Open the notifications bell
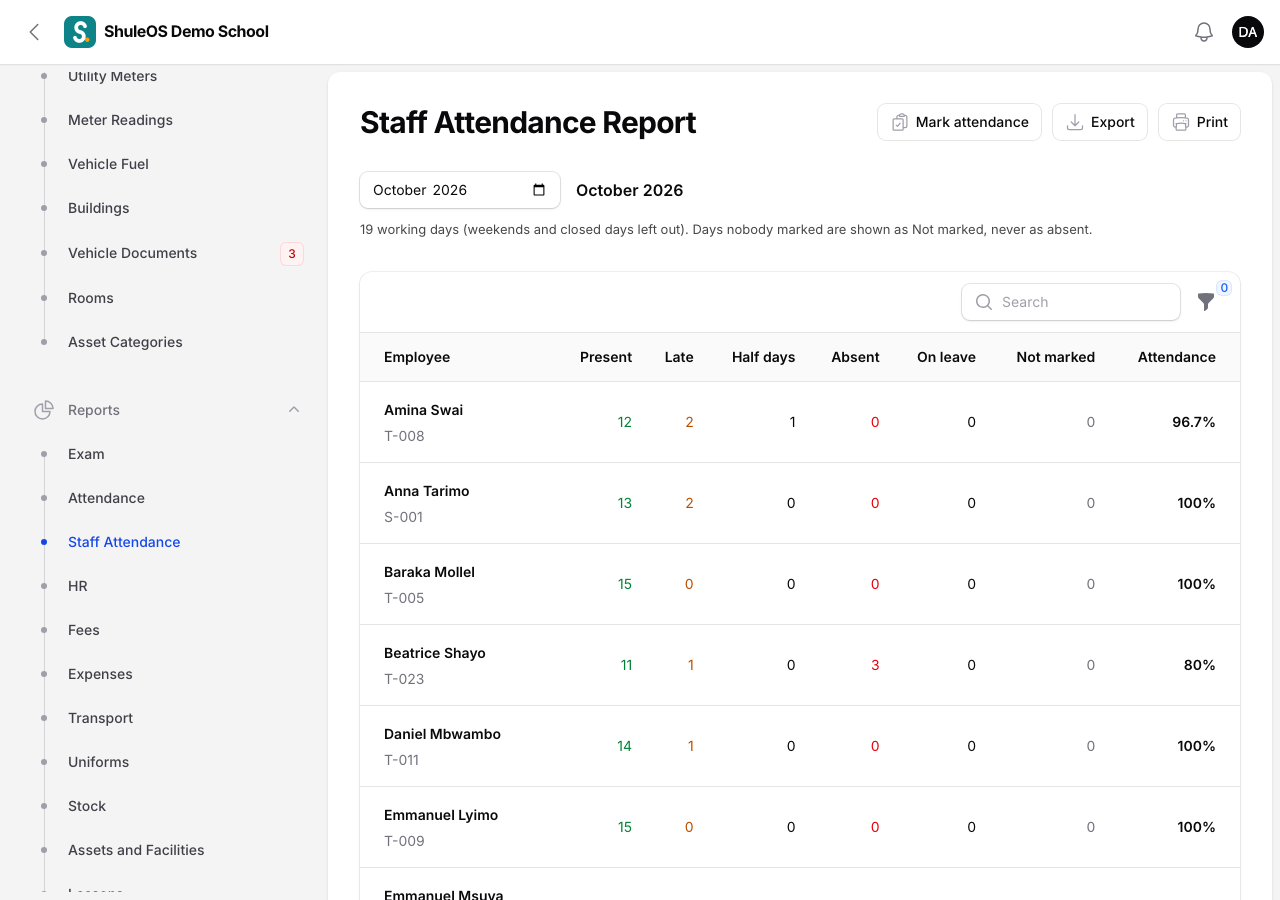The width and height of the screenshot is (1280, 900). [1204, 32]
